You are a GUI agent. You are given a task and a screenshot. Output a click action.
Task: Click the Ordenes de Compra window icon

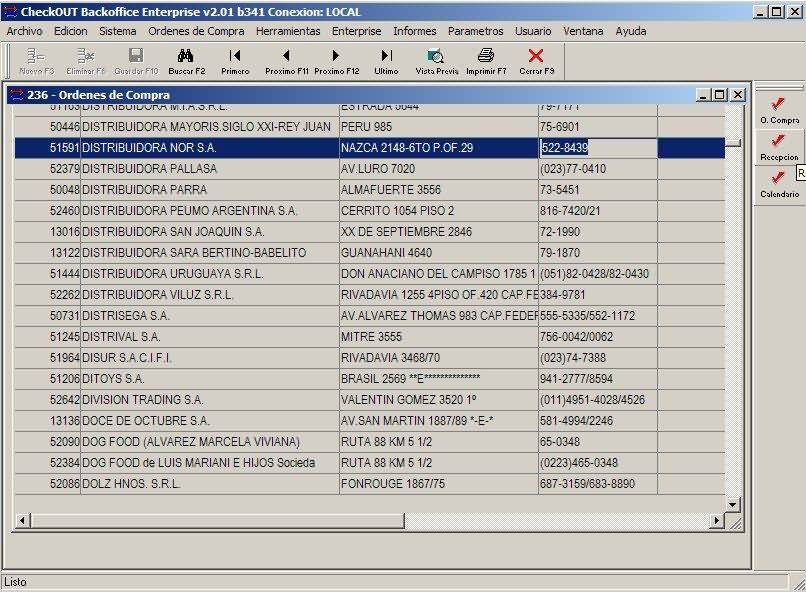[16, 95]
